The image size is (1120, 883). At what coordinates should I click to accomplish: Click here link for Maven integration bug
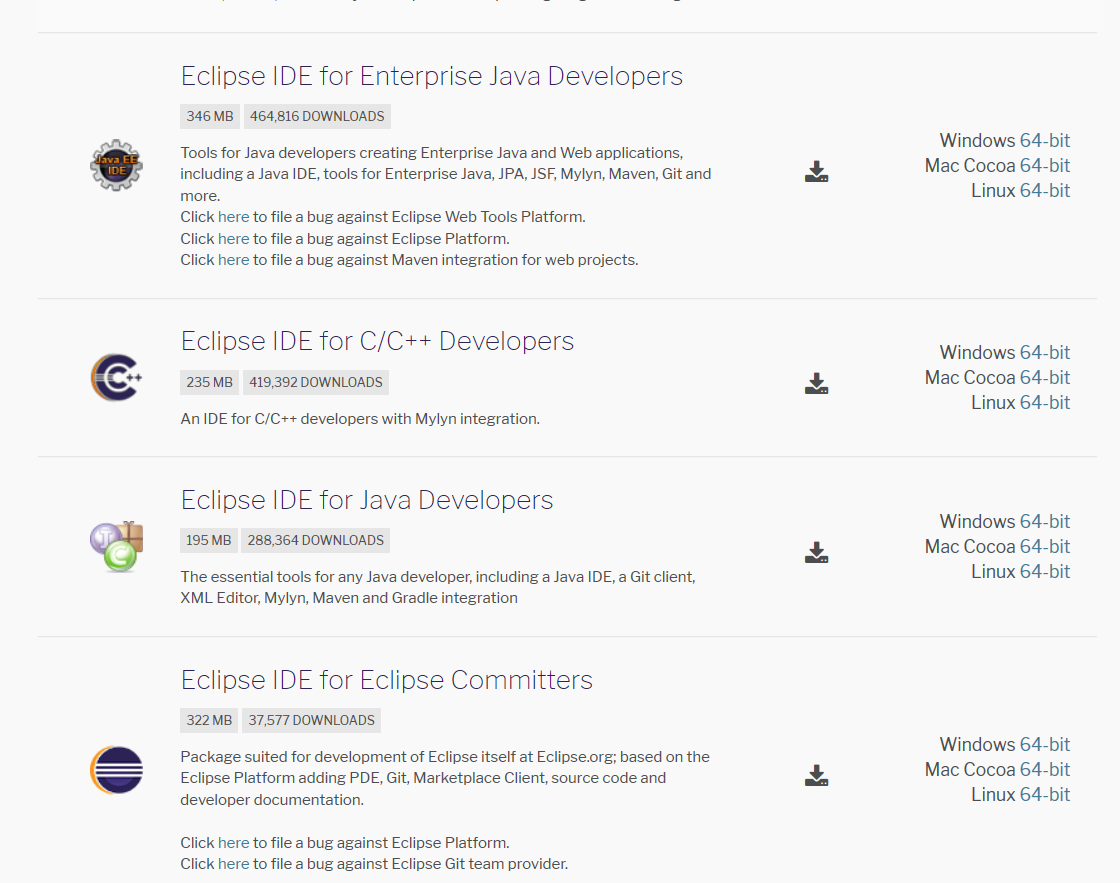point(234,260)
